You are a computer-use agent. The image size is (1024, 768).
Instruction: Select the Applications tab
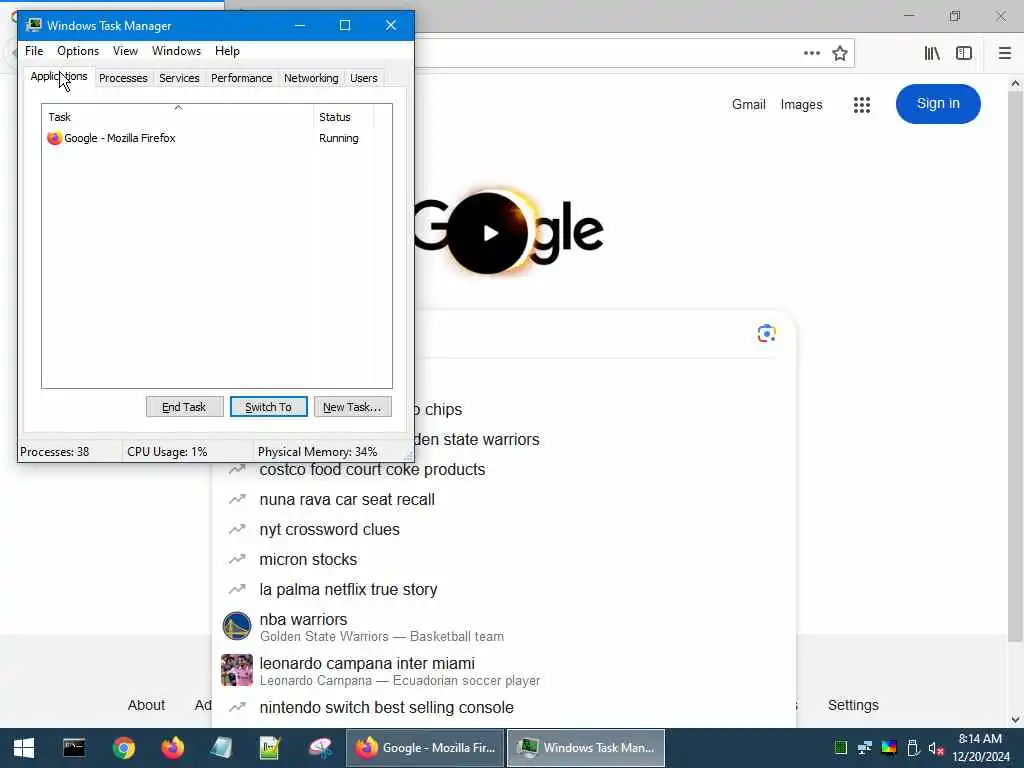(x=59, y=76)
